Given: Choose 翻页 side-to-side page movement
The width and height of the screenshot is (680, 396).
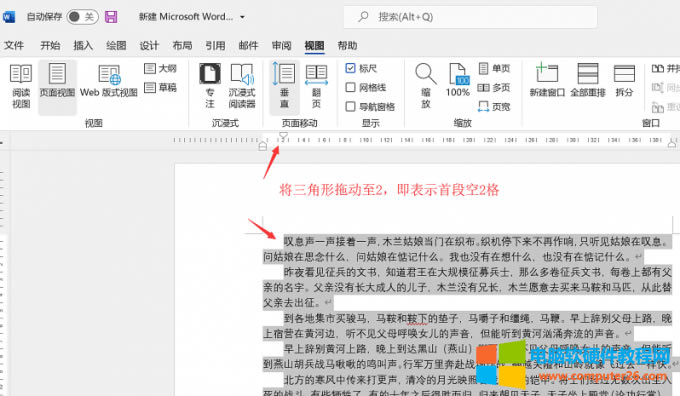Looking at the screenshot, I should point(316,86).
